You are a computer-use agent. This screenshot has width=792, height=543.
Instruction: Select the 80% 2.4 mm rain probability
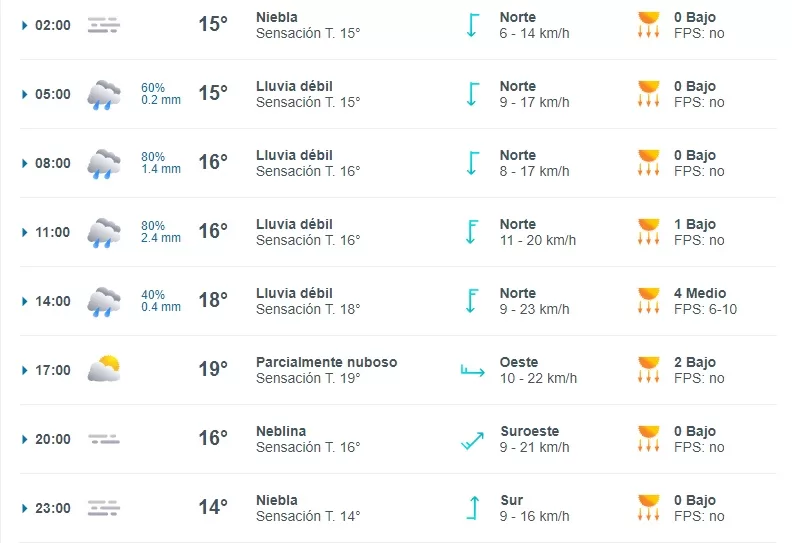tap(160, 232)
